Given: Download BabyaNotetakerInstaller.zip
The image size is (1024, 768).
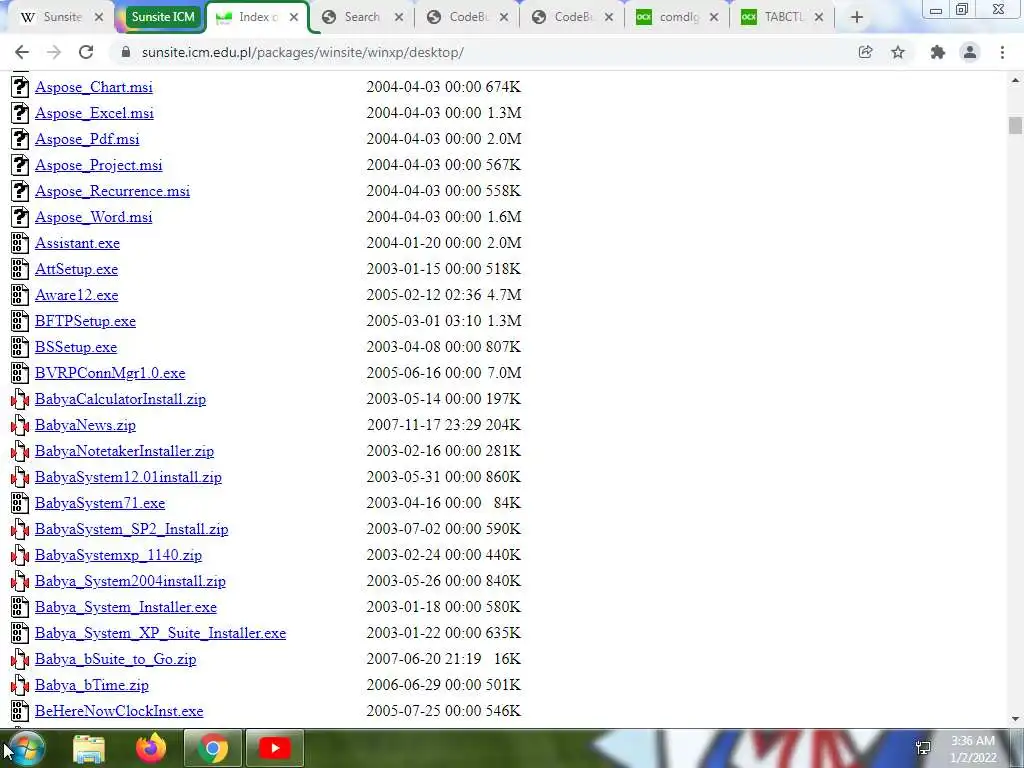Looking at the screenshot, I should click(x=125, y=451).
